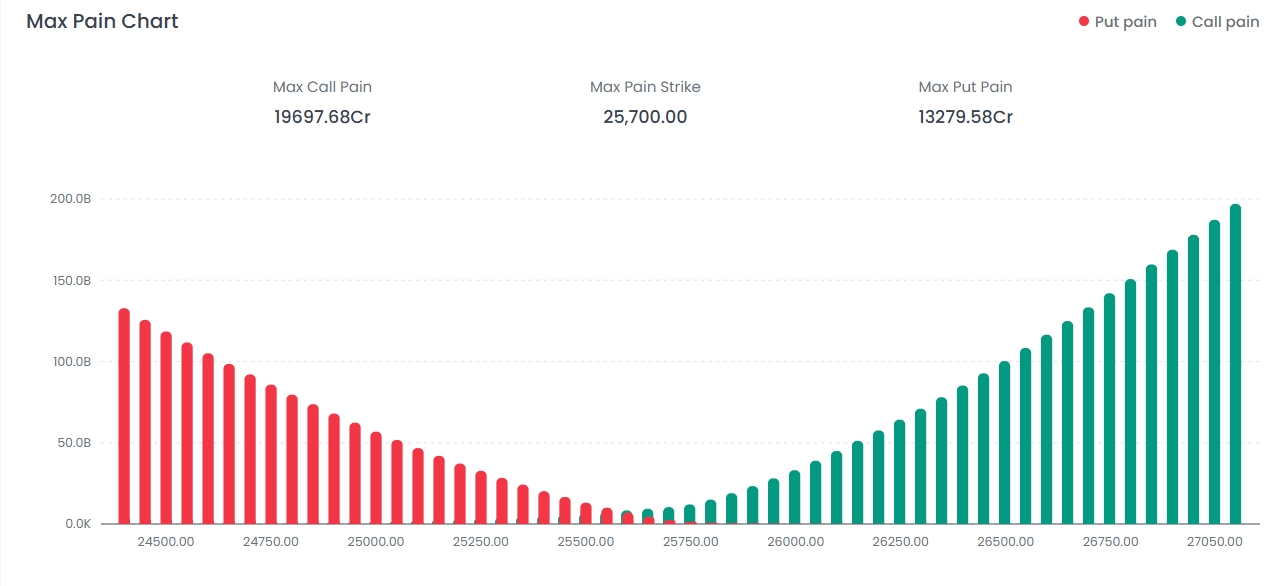
Task: Toggle the Put pain legend series
Action: (1125, 22)
